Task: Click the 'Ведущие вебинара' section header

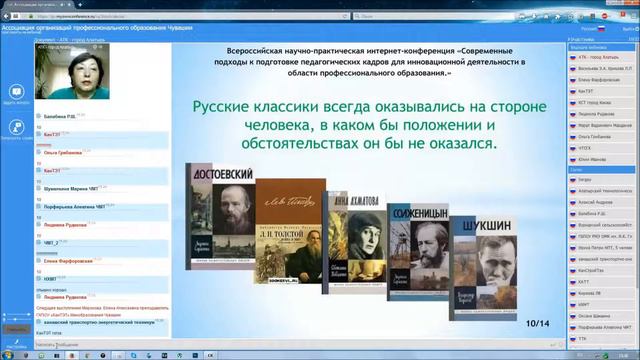Action: pos(601,47)
